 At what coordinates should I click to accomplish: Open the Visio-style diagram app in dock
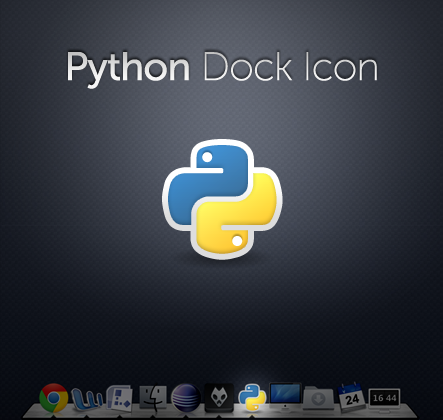click(x=119, y=398)
